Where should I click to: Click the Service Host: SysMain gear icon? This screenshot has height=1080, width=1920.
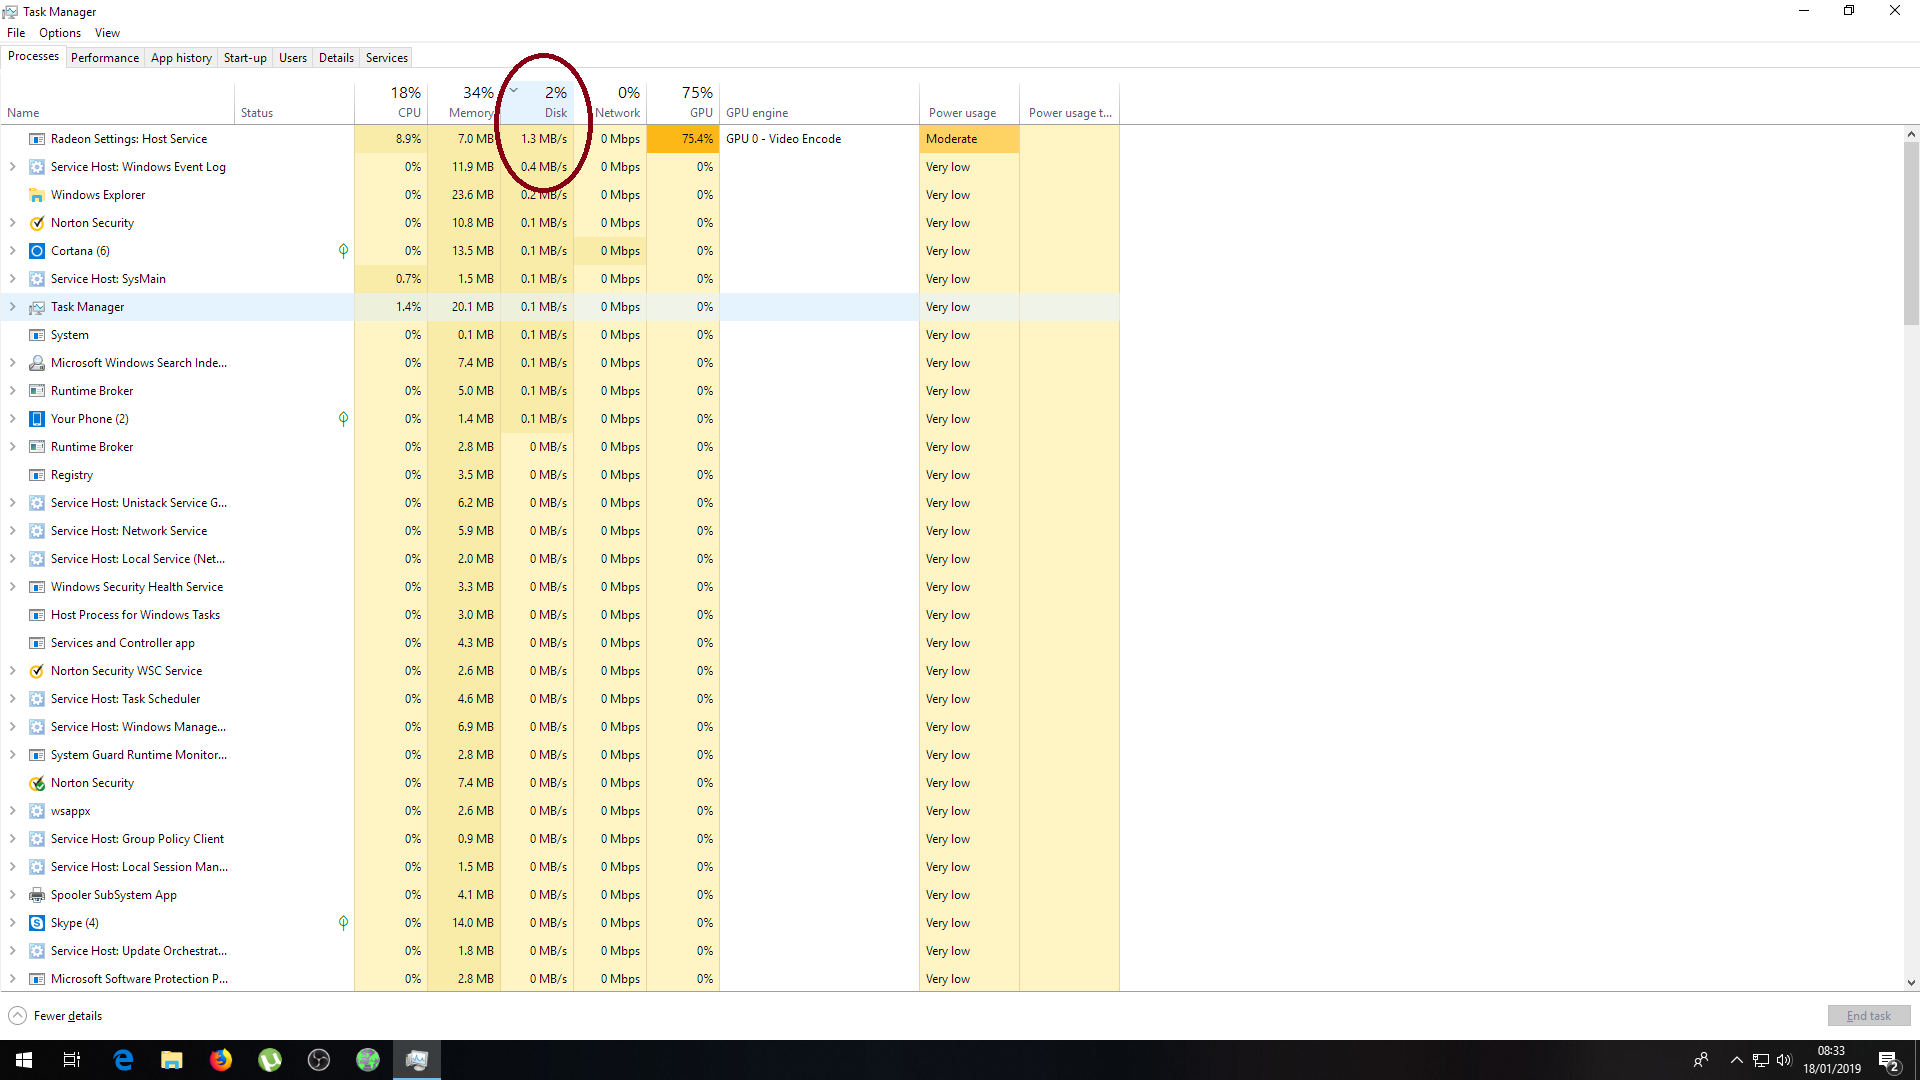point(37,279)
